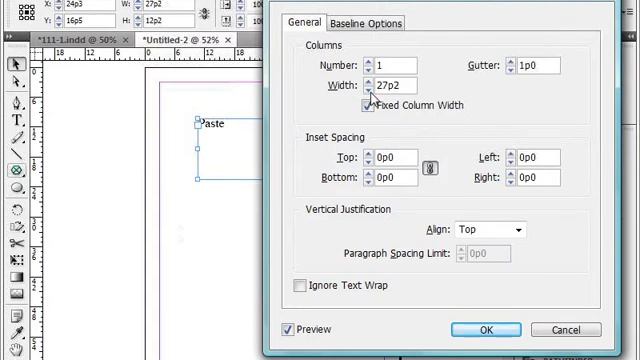Screen dimensions: 640x360
Task: Select the Scissors tool
Action: [x=16, y=243]
